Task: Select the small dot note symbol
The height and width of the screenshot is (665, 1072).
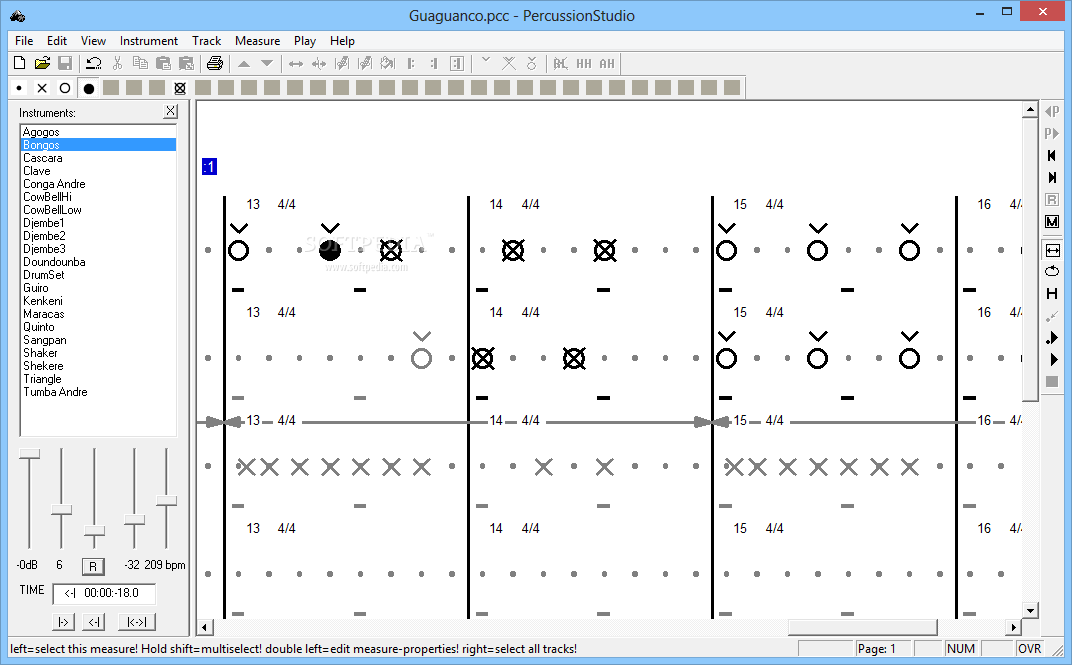Action: [x=19, y=88]
